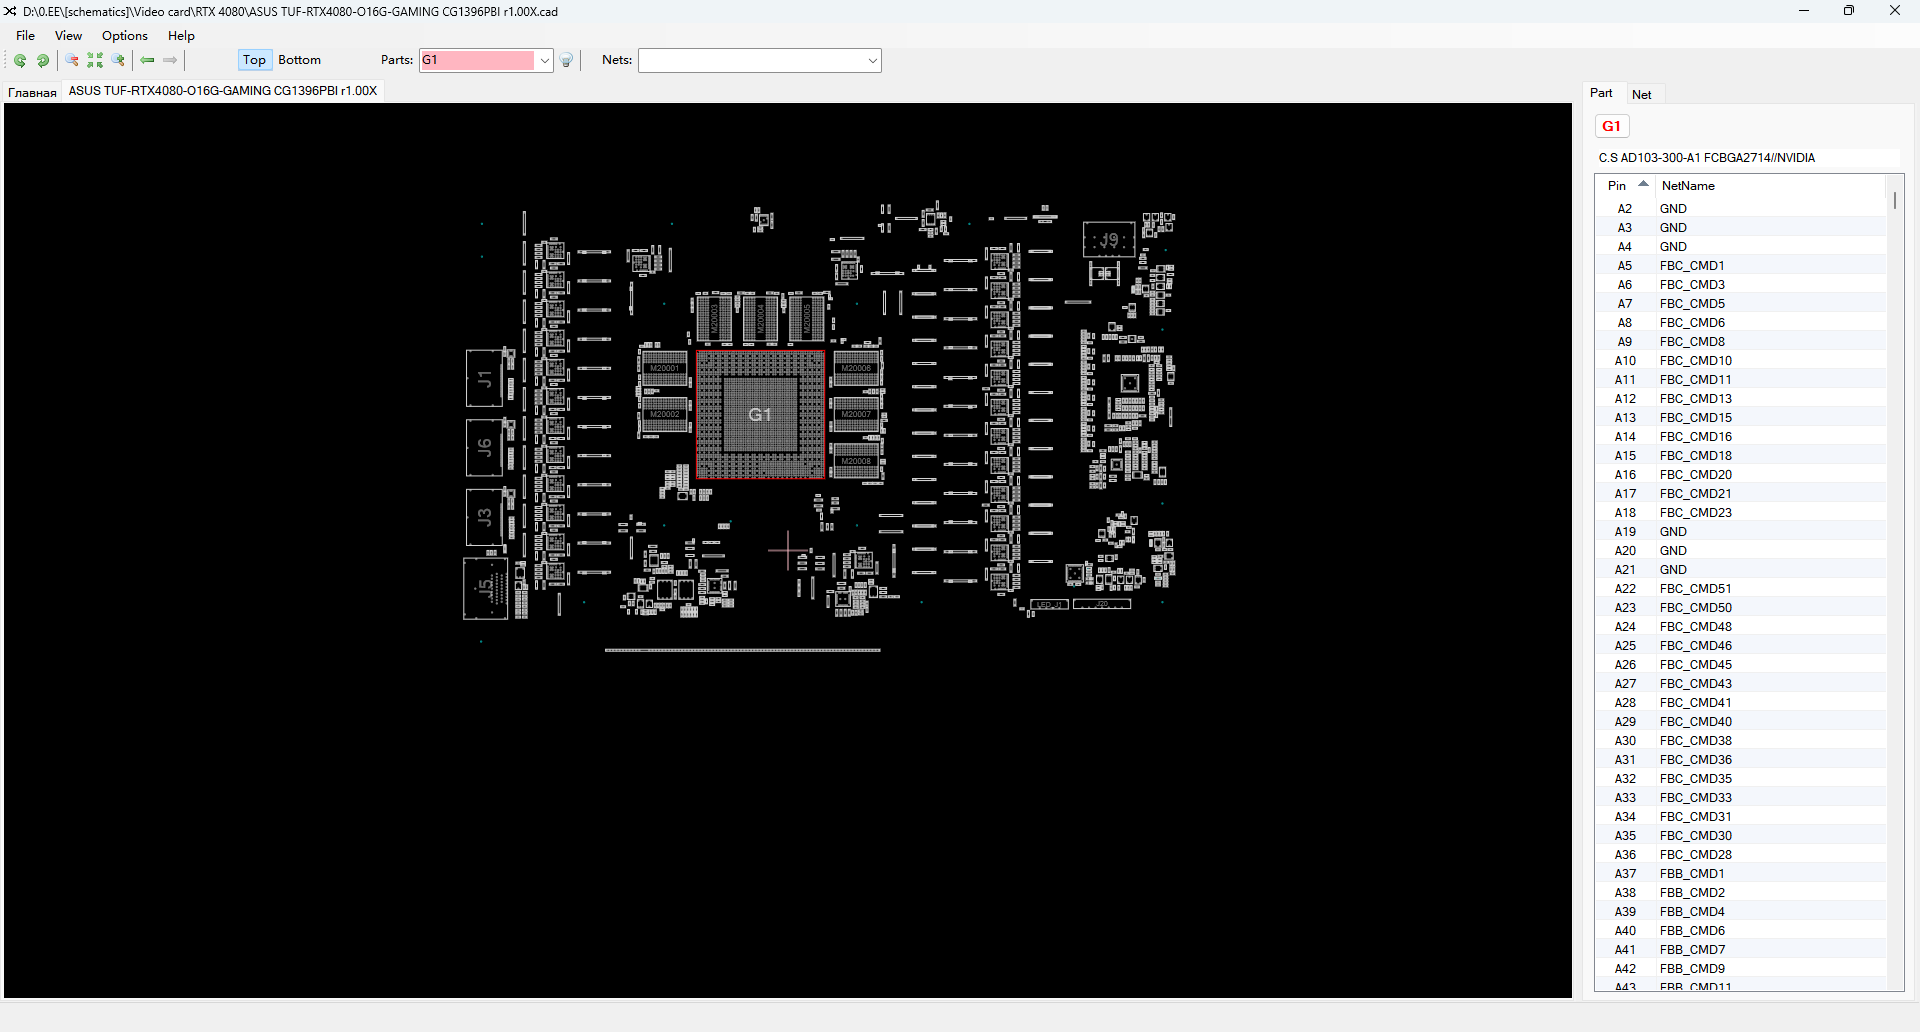This screenshot has width=1920, height=1032.
Task: Select pin row A33 FBC_CMD33
Action: (1741, 798)
